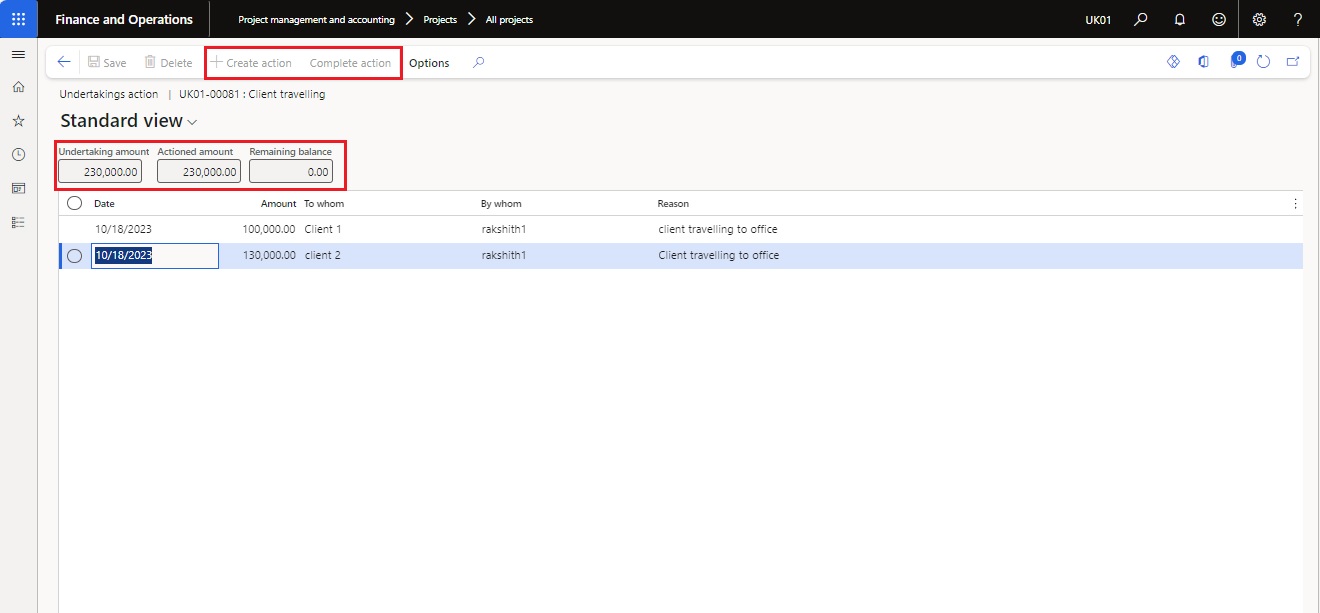Click the Finance and Operations title
This screenshot has height=613, width=1320.
point(124,19)
